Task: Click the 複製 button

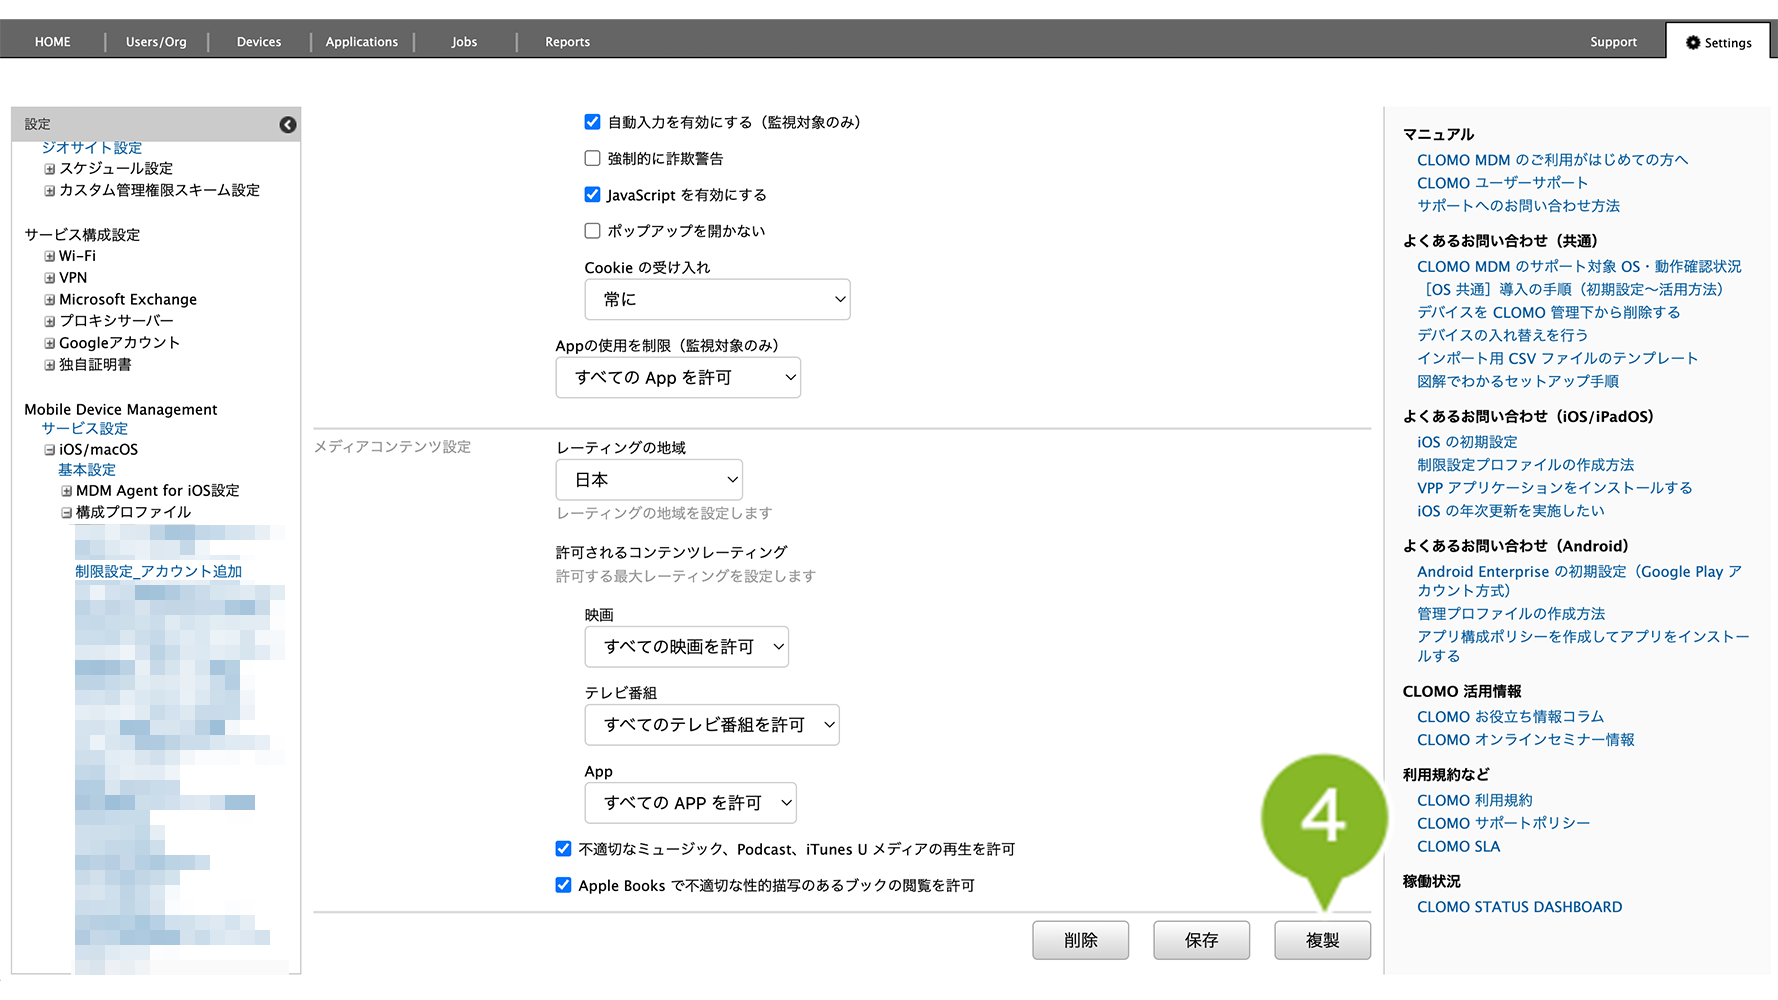Action: tap(1322, 940)
